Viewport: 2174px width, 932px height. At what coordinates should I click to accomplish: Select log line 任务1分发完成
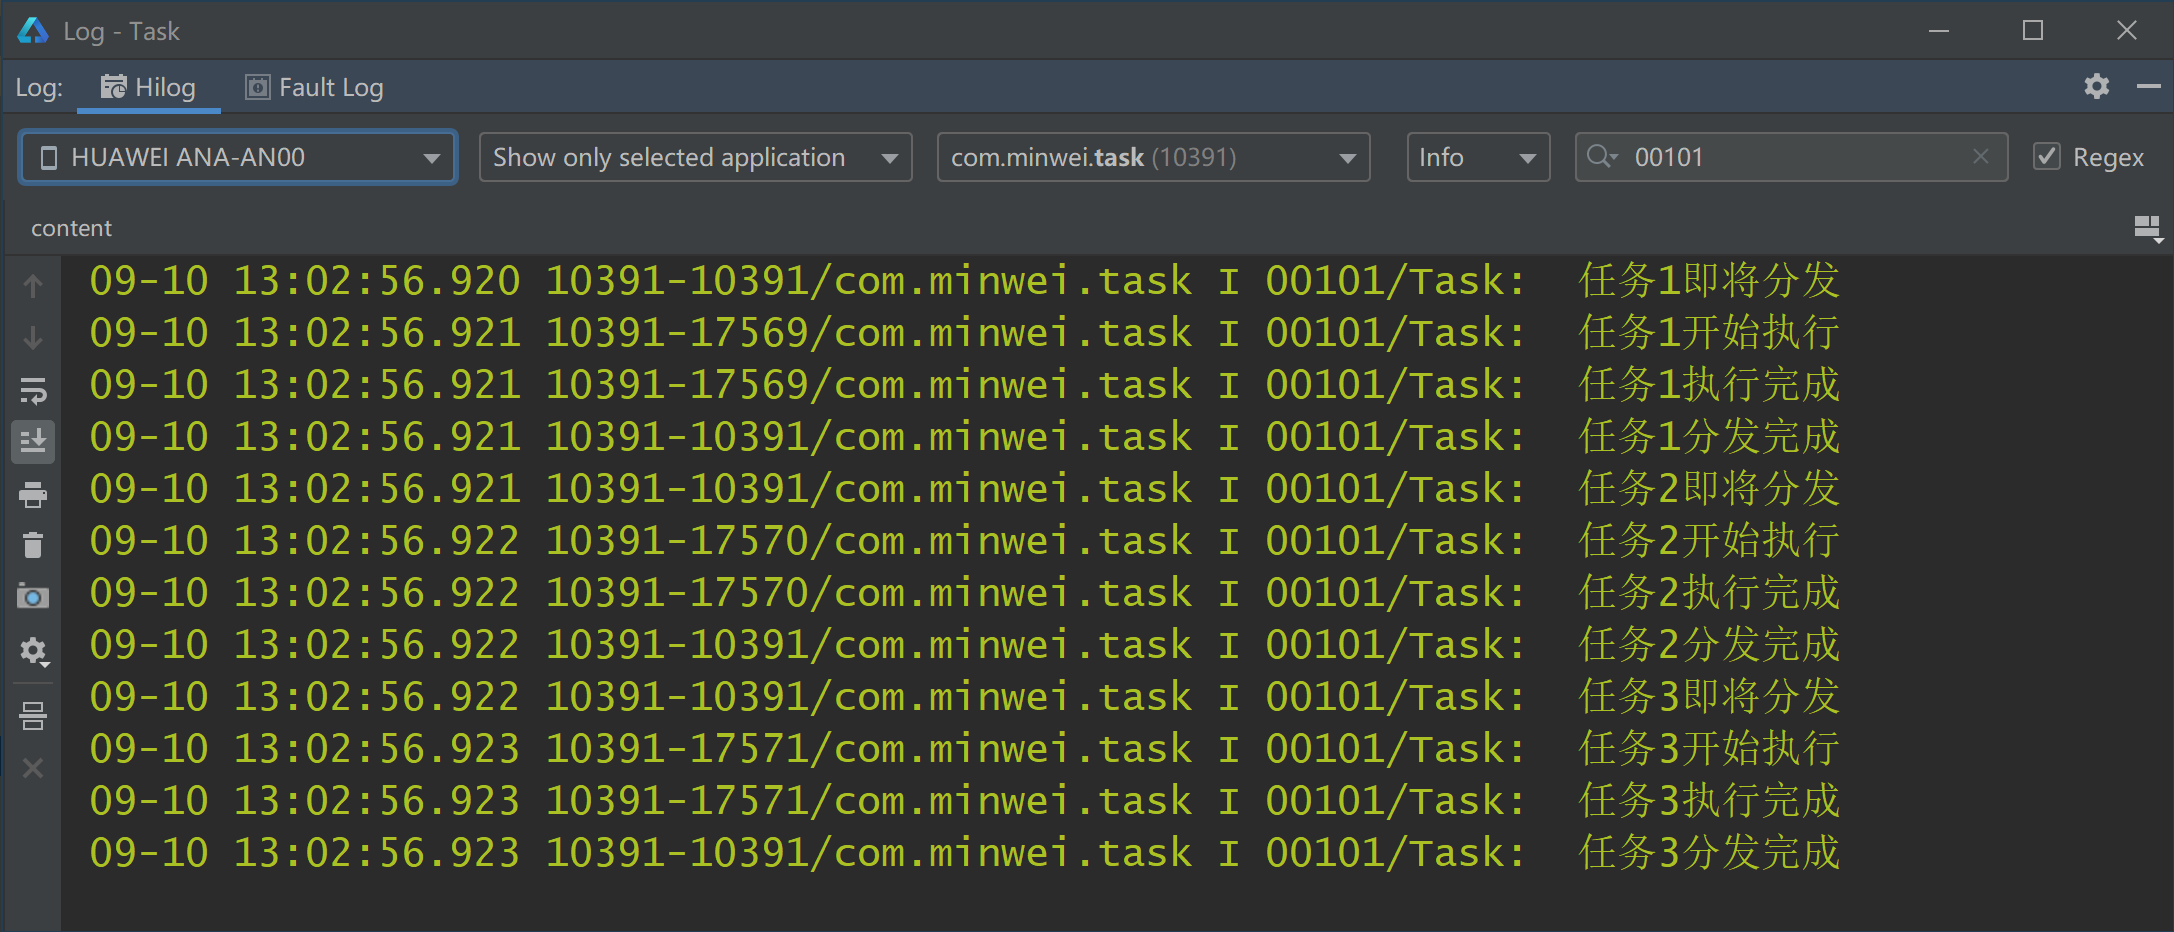pos(964,437)
